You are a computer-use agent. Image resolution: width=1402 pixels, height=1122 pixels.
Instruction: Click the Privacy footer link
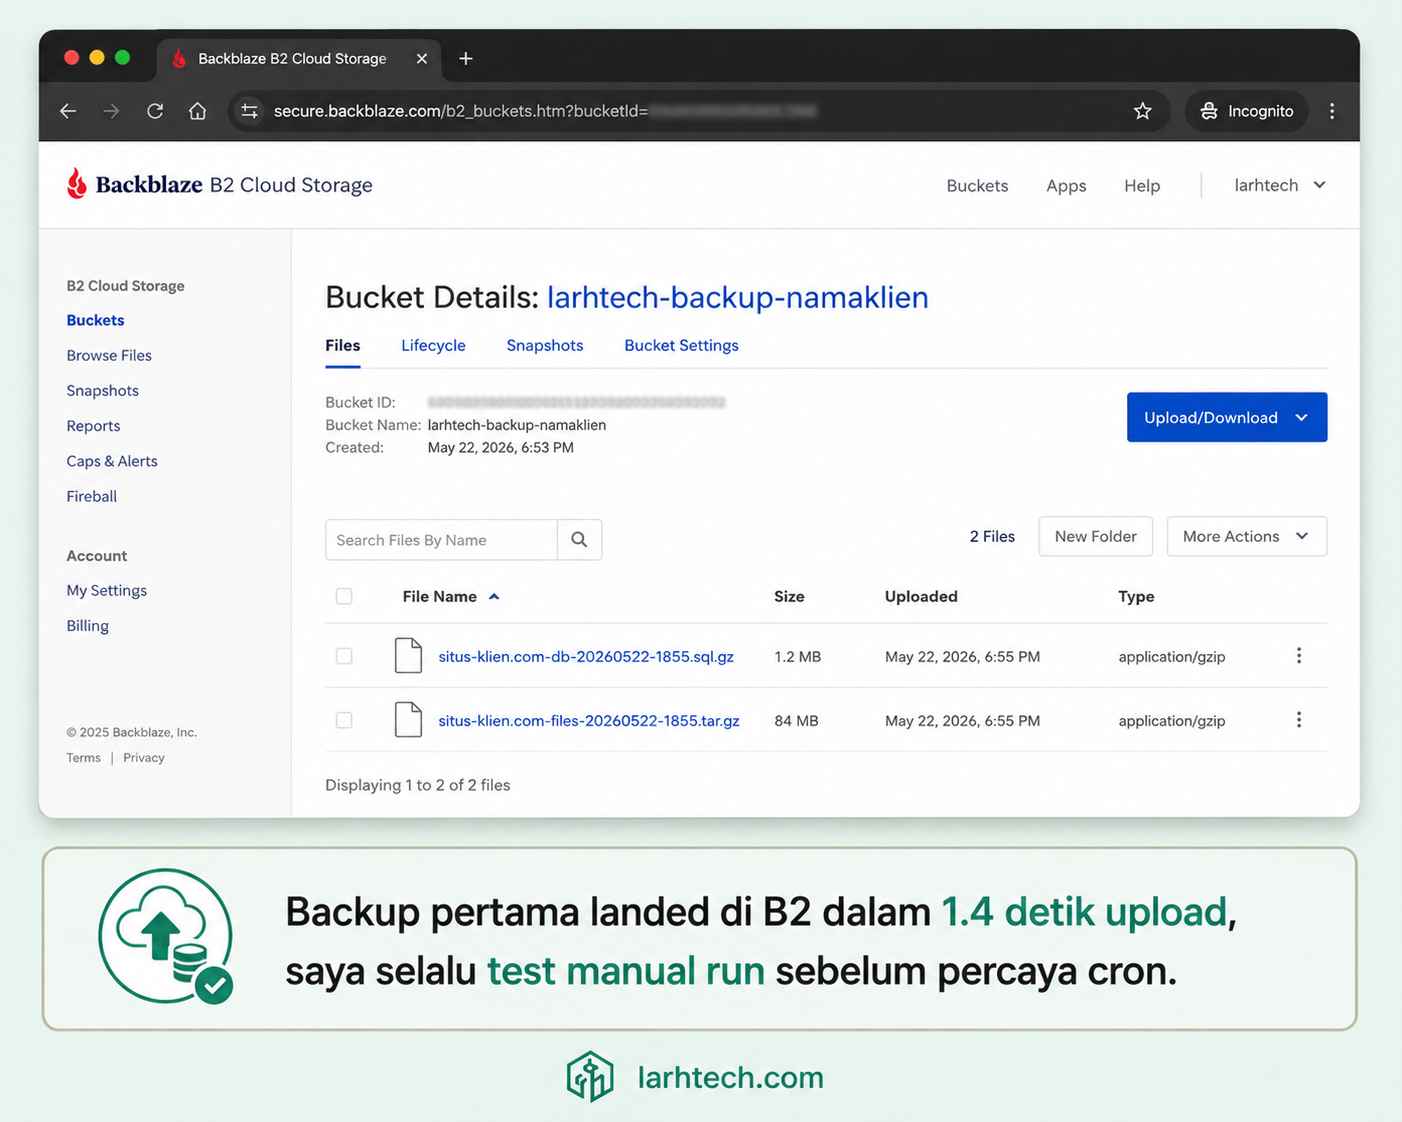click(x=144, y=758)
